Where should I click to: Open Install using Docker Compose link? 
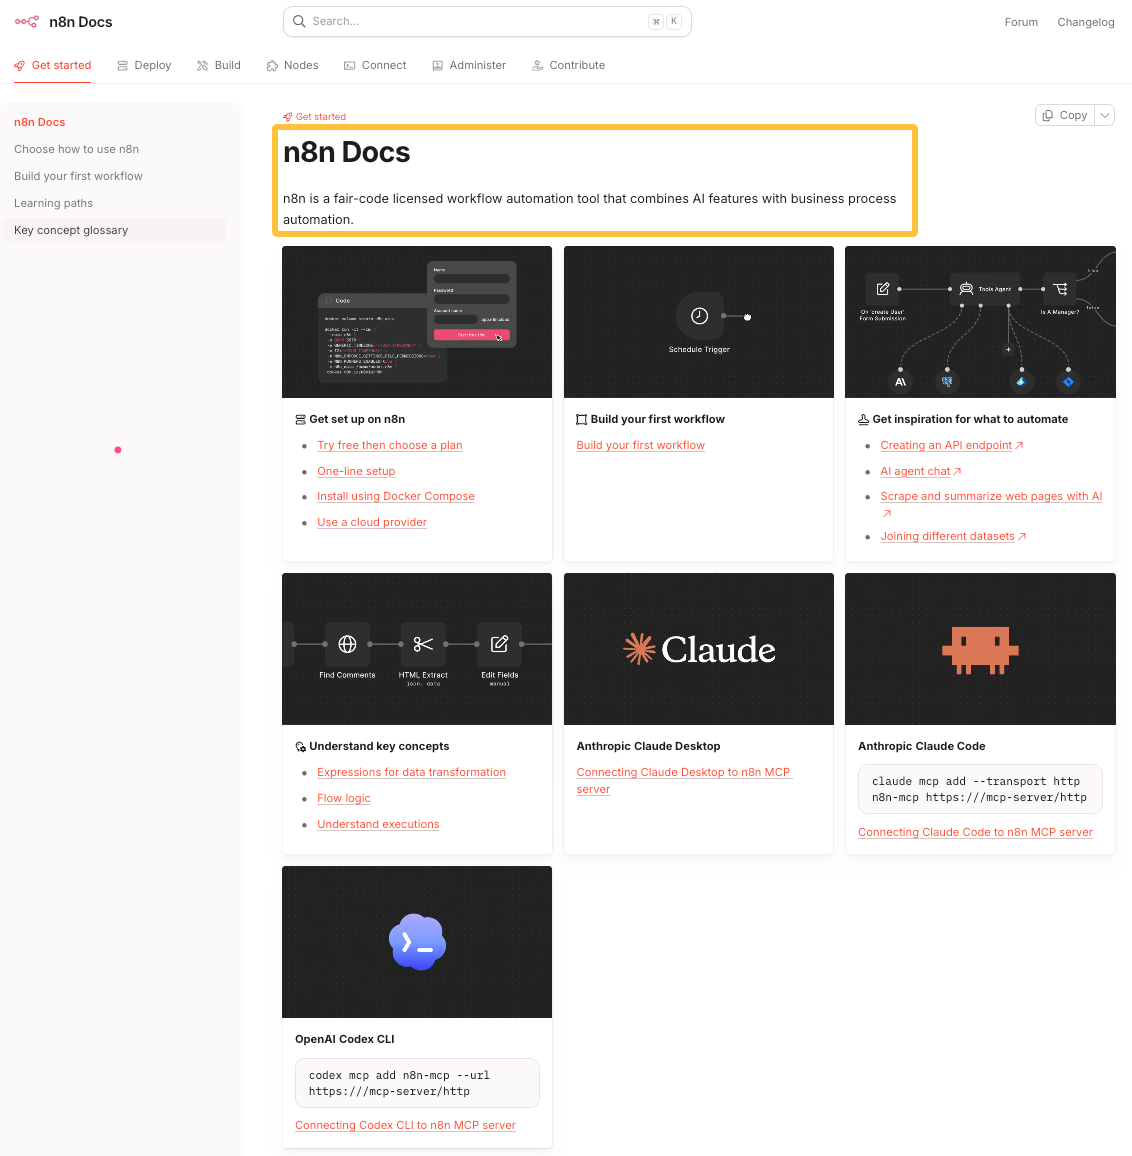pos(396,497)
